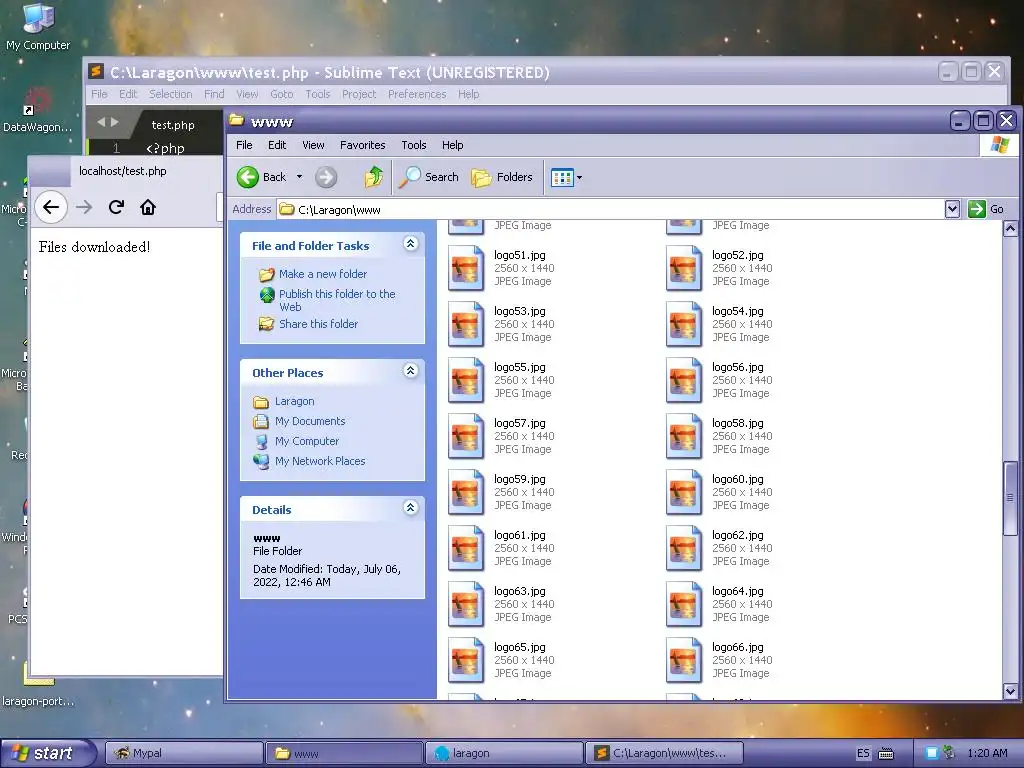Click the scroll up arrow in file list
This screenshot has width=1024, height=768.
[x=1010, y=229]
